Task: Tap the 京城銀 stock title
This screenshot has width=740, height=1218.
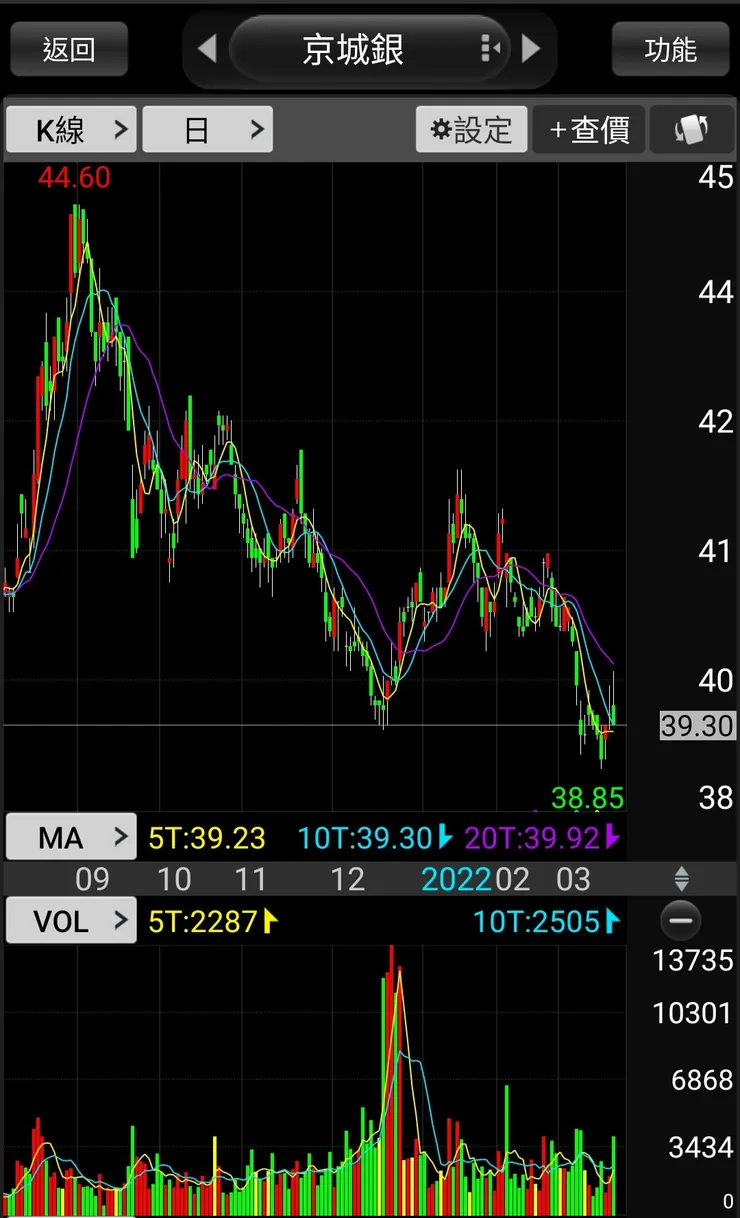Action: point(353,49)
